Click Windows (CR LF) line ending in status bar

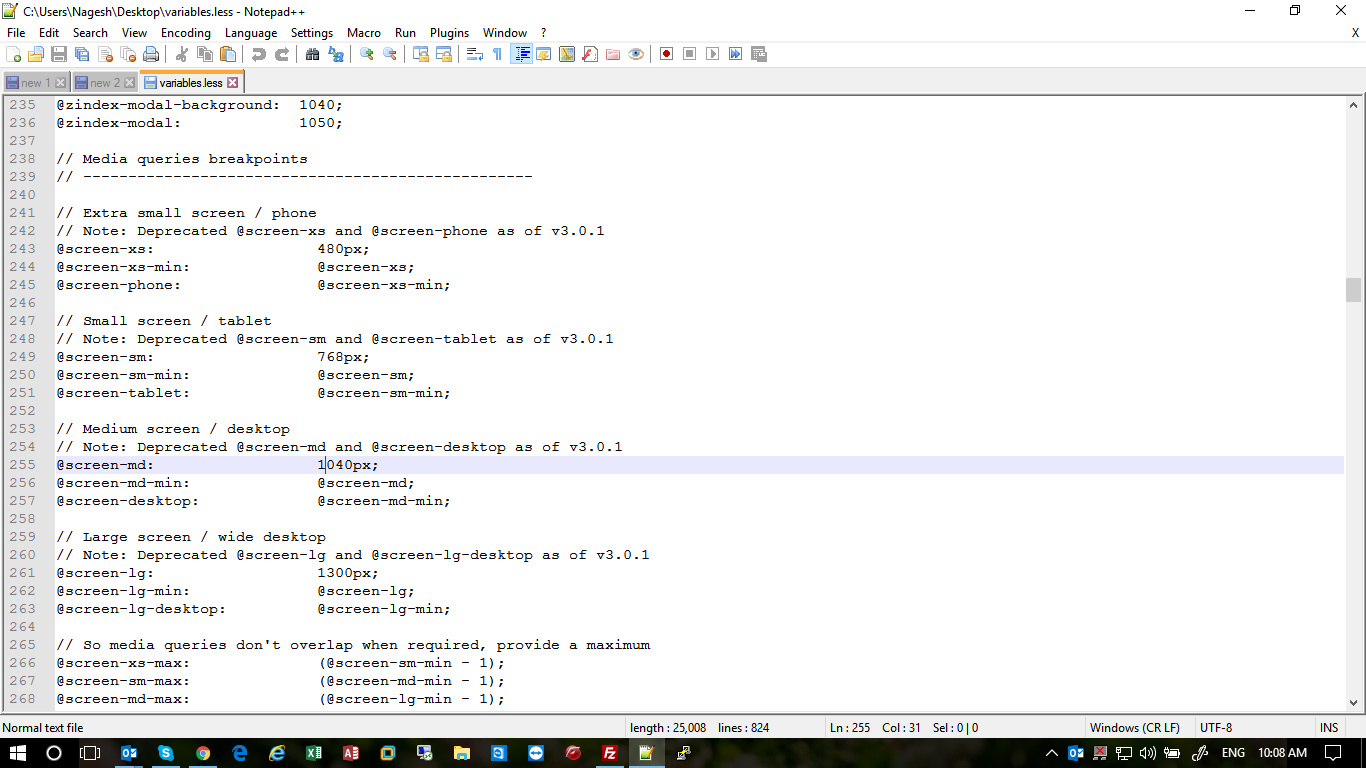[1134, 728]
